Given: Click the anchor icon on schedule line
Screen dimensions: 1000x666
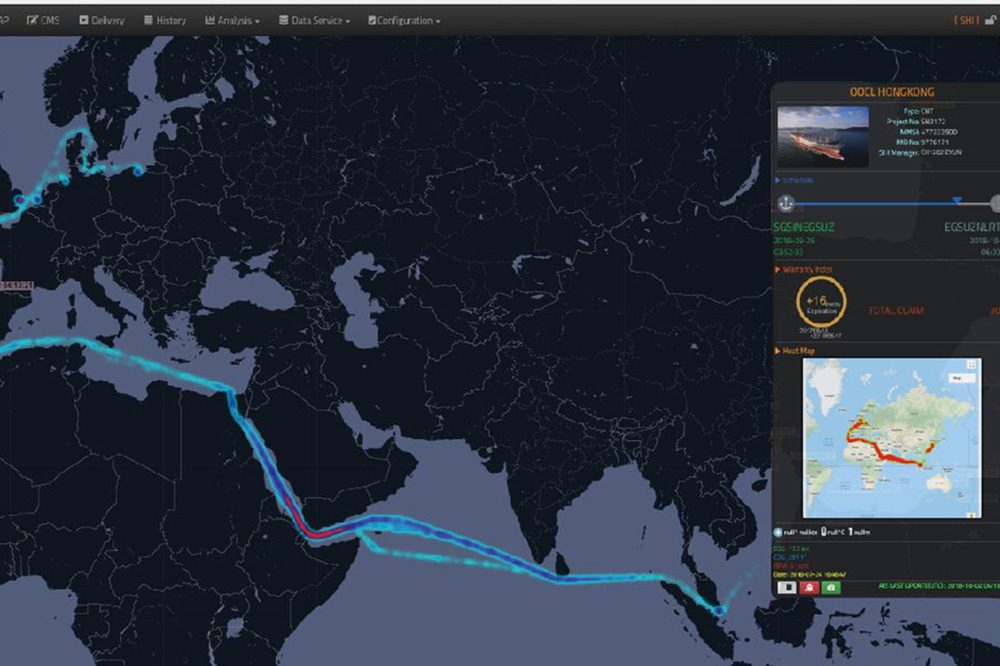Looking at the screenshot, I should (786, 204).
